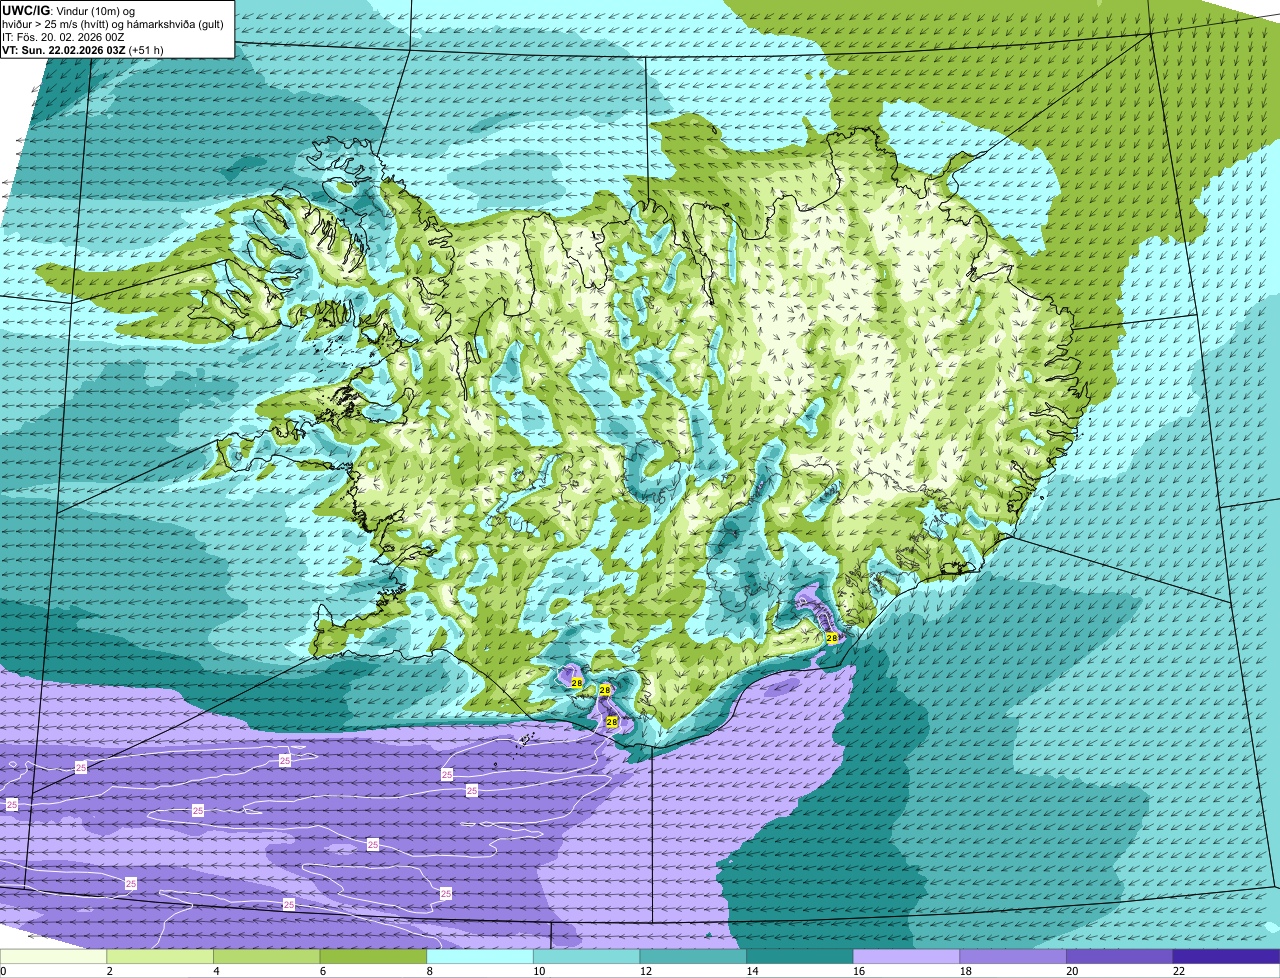This screenshot has width=1280, height=978.
Task: Select the 'VT: Sun. 22.02.2026 03Z (+51 h)' line
Action: [83, 49]
